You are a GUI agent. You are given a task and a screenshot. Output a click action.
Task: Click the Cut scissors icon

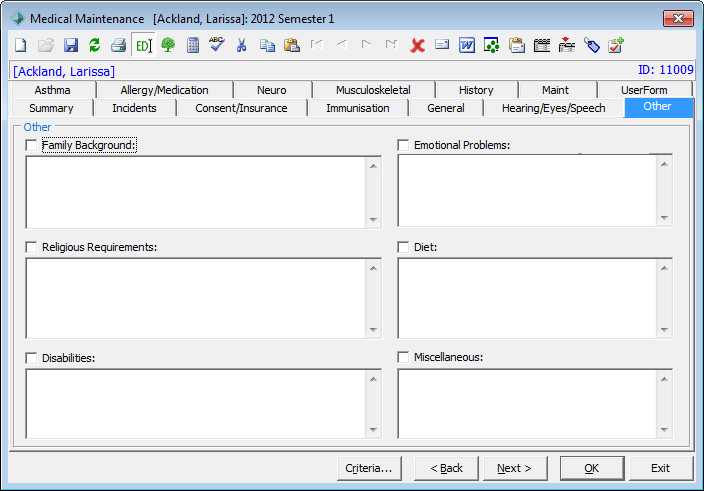[242, 45]
